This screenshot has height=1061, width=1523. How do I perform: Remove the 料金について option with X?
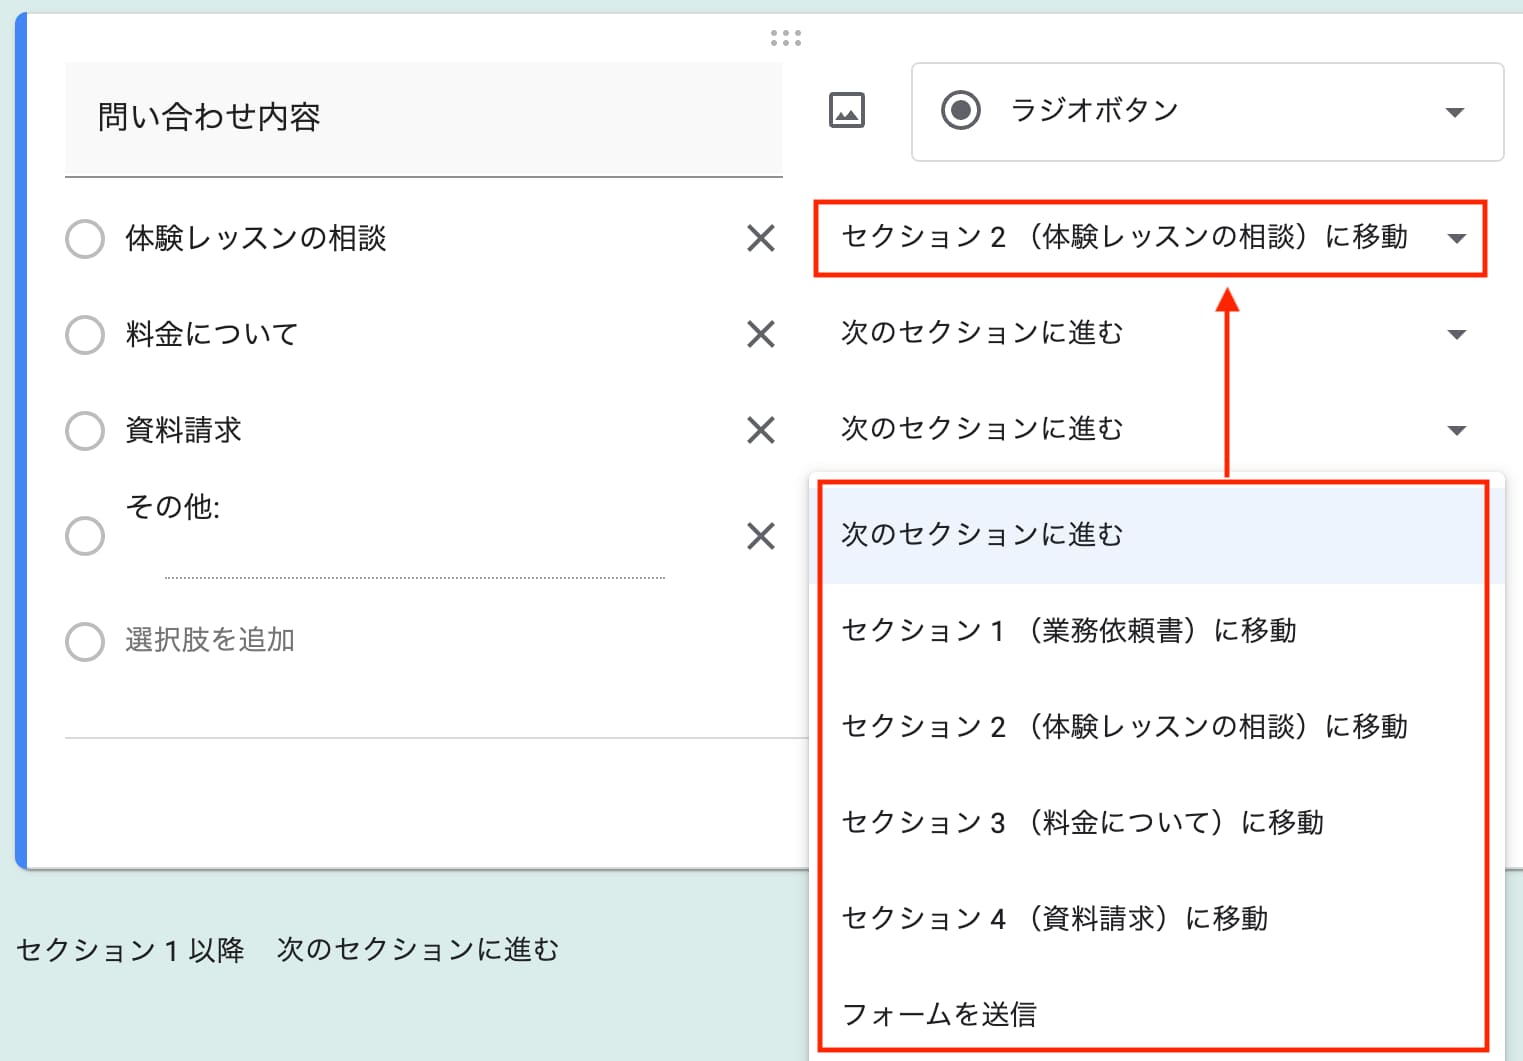pos(761,334)
